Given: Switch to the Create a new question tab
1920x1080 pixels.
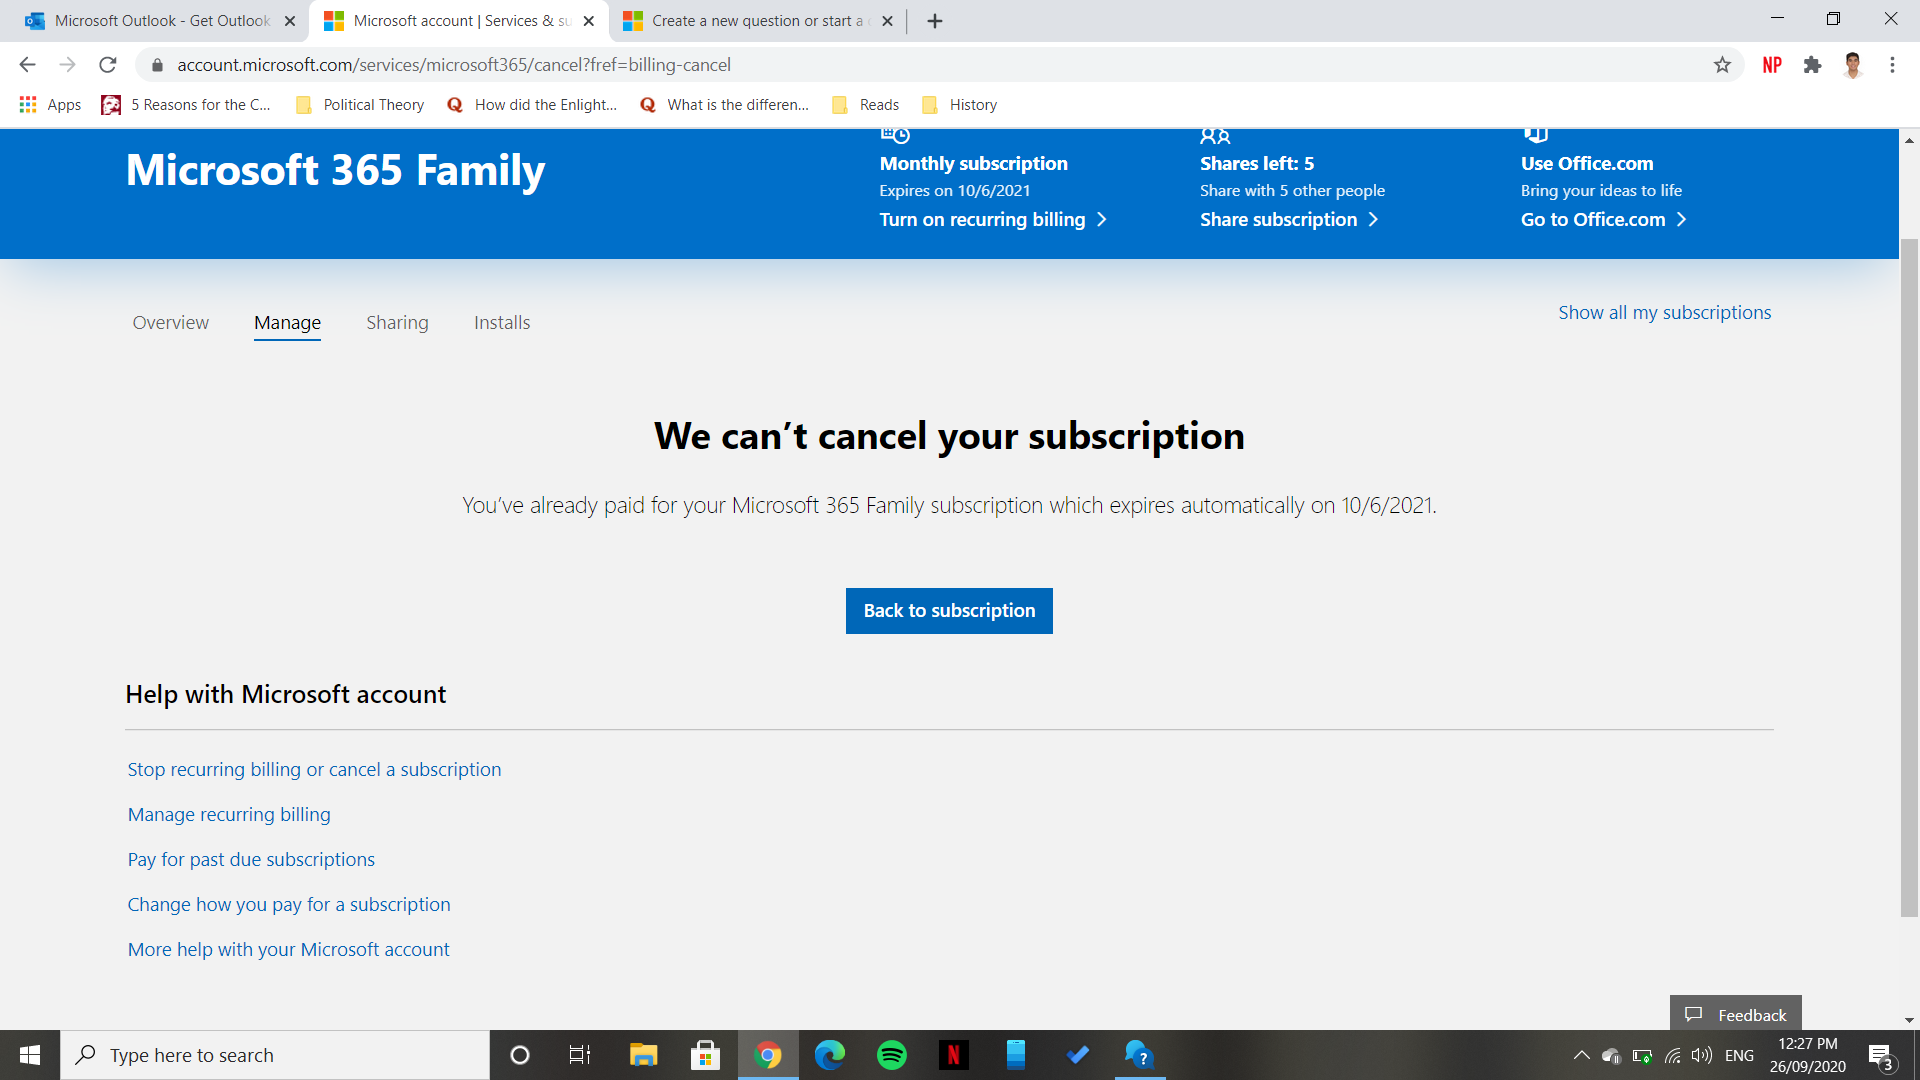Looking at the screenshot, I should tap(757, 21).
